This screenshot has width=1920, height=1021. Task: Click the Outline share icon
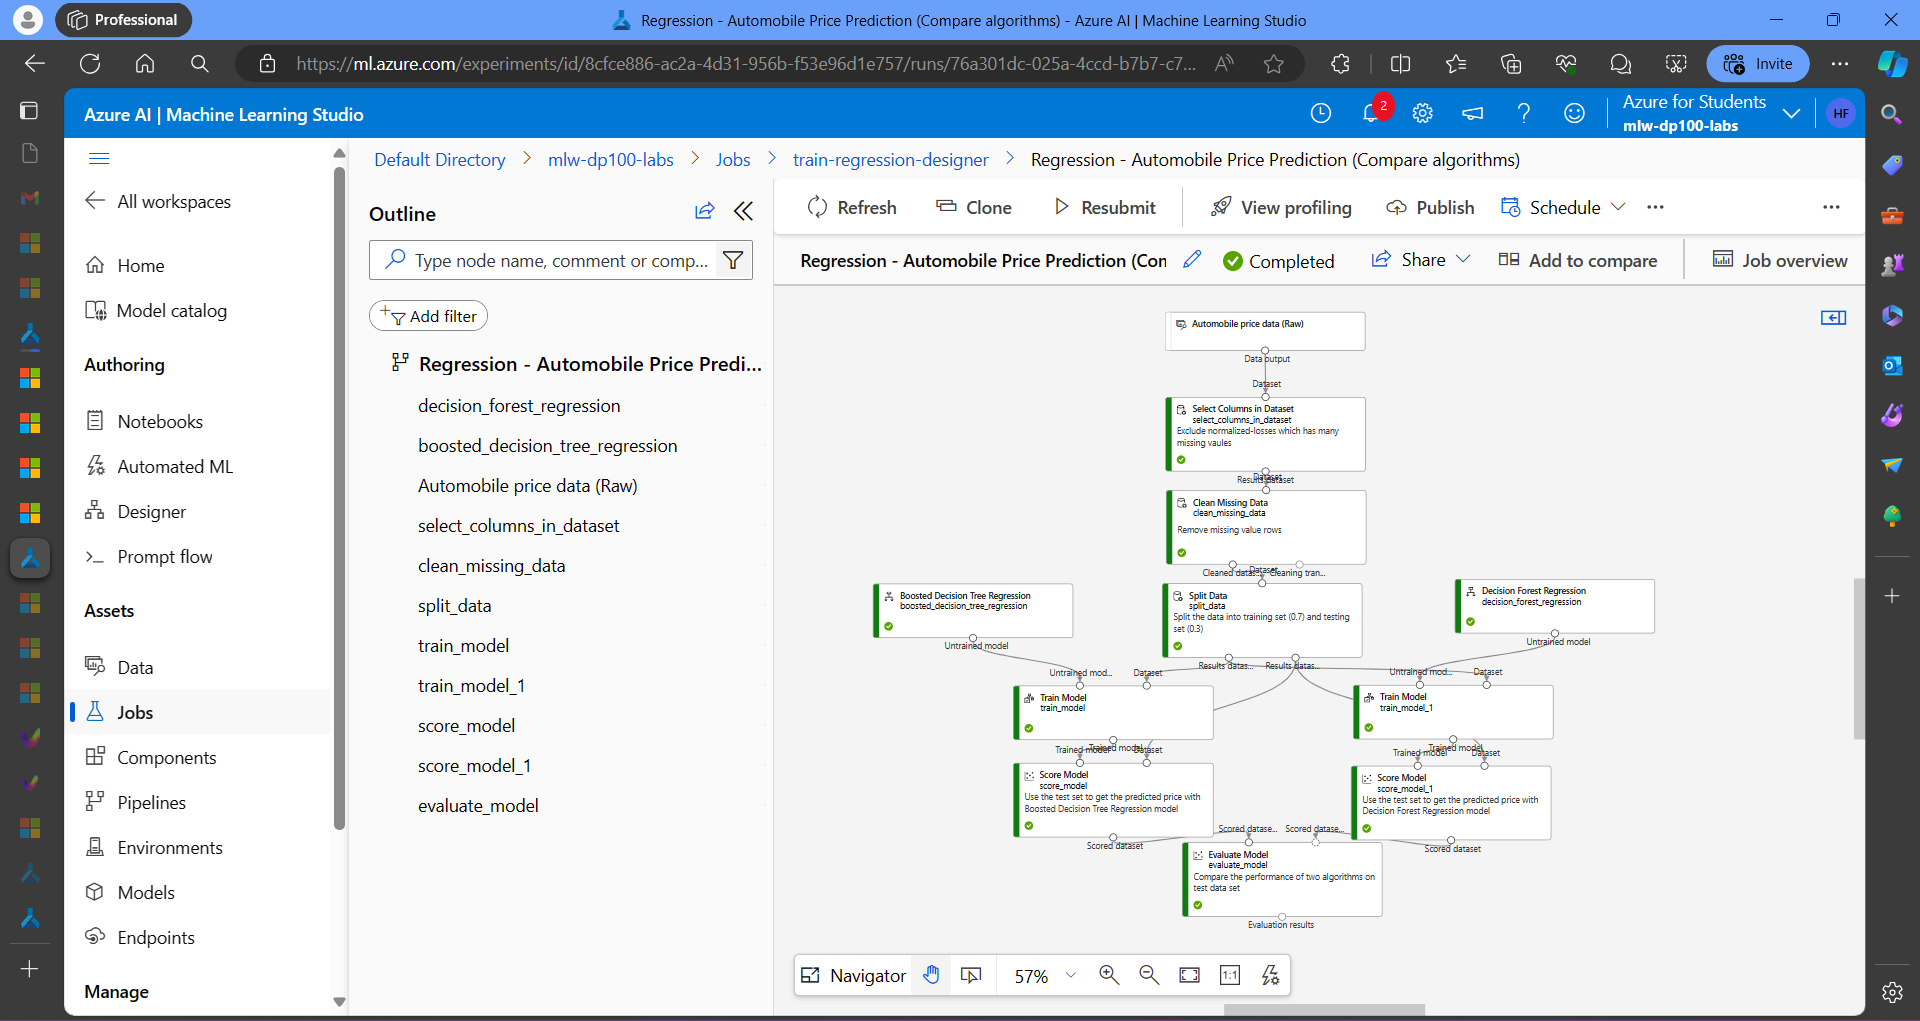[705, 211]
